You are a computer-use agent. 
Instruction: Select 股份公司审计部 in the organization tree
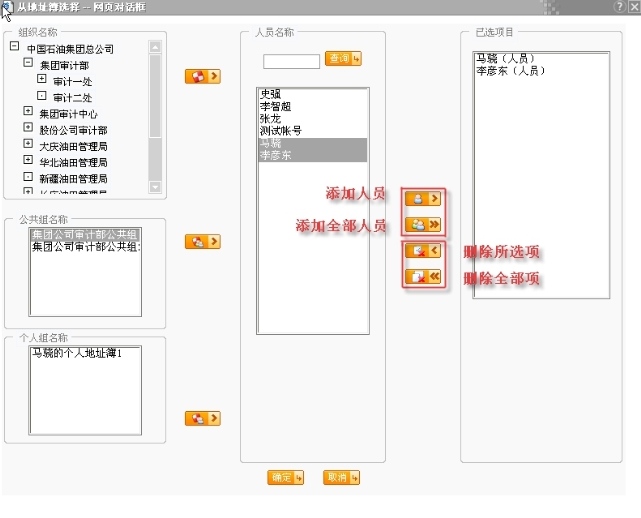pyautogui.click(x=73, y=129)
